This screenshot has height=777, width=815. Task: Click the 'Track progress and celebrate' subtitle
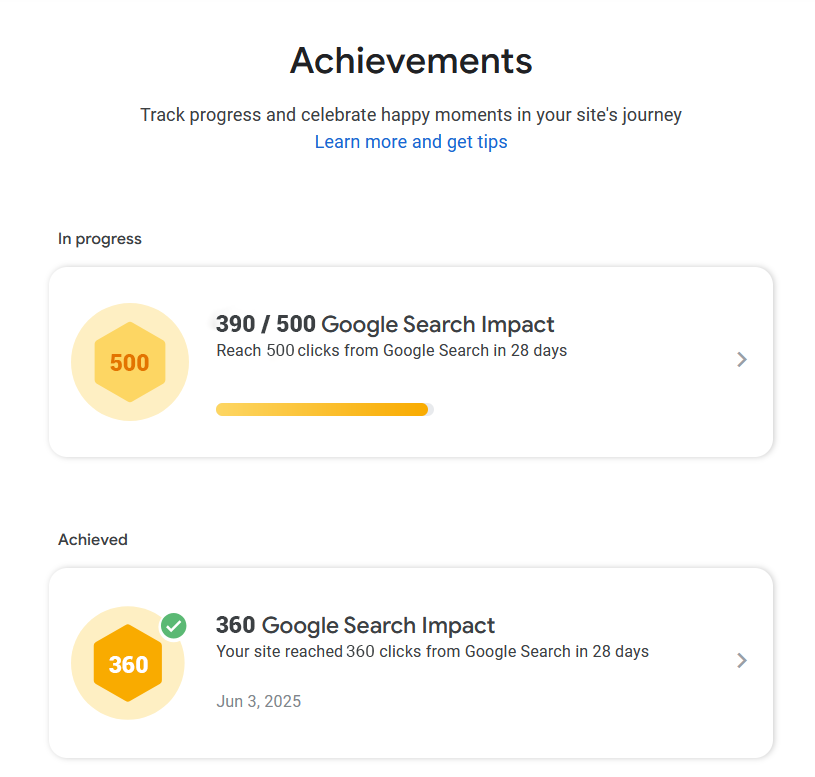point(411,115)
